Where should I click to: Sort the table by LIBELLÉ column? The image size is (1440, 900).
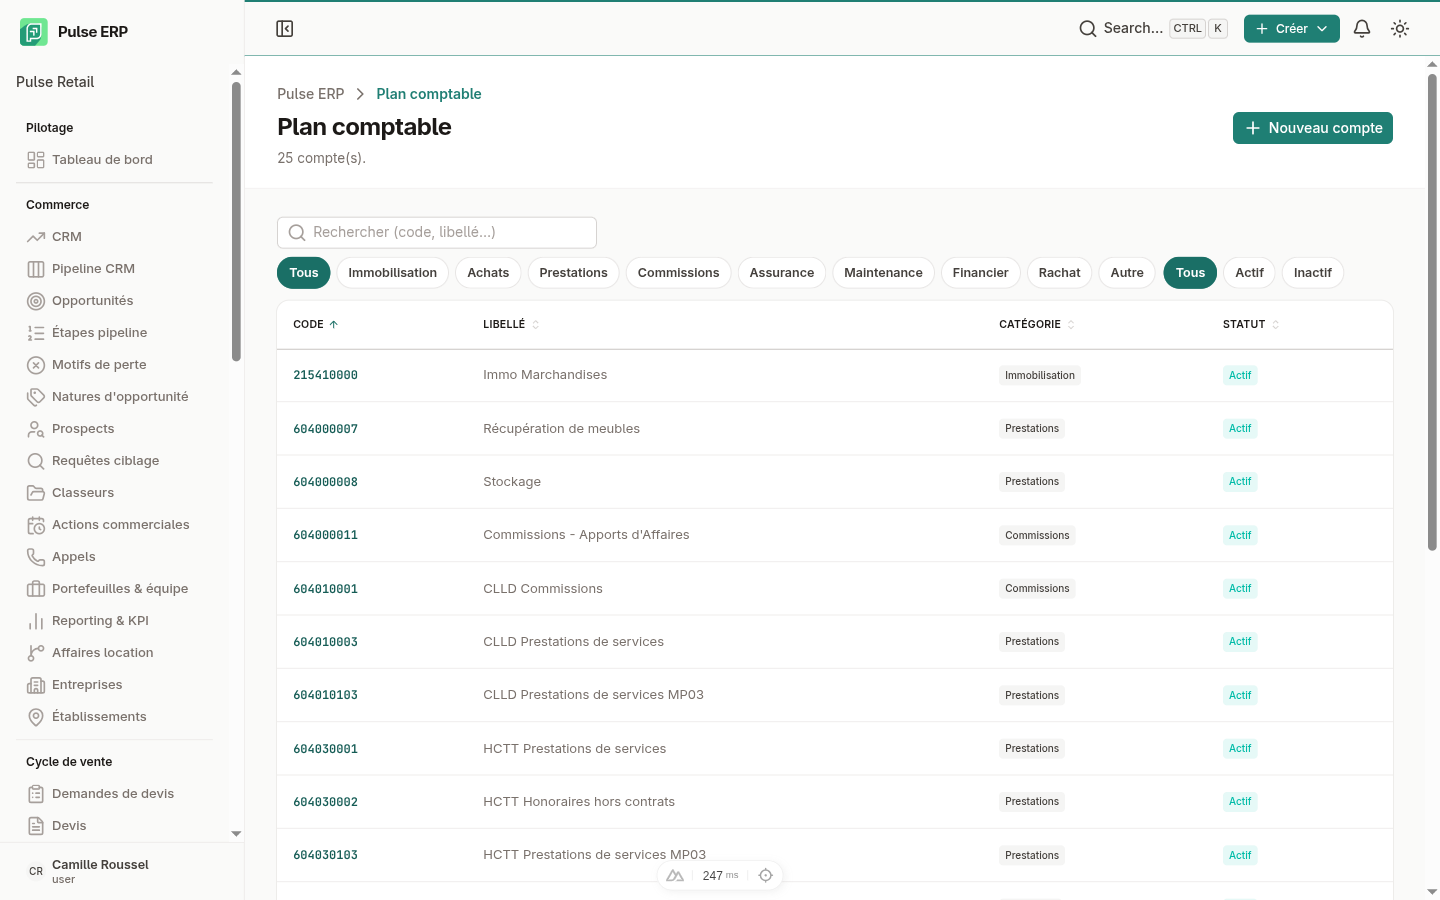point(511,325)
